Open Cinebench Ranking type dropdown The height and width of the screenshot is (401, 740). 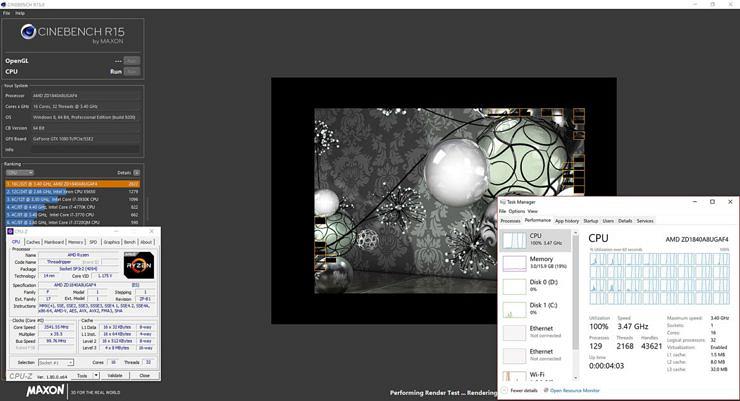tap(19, 173)
